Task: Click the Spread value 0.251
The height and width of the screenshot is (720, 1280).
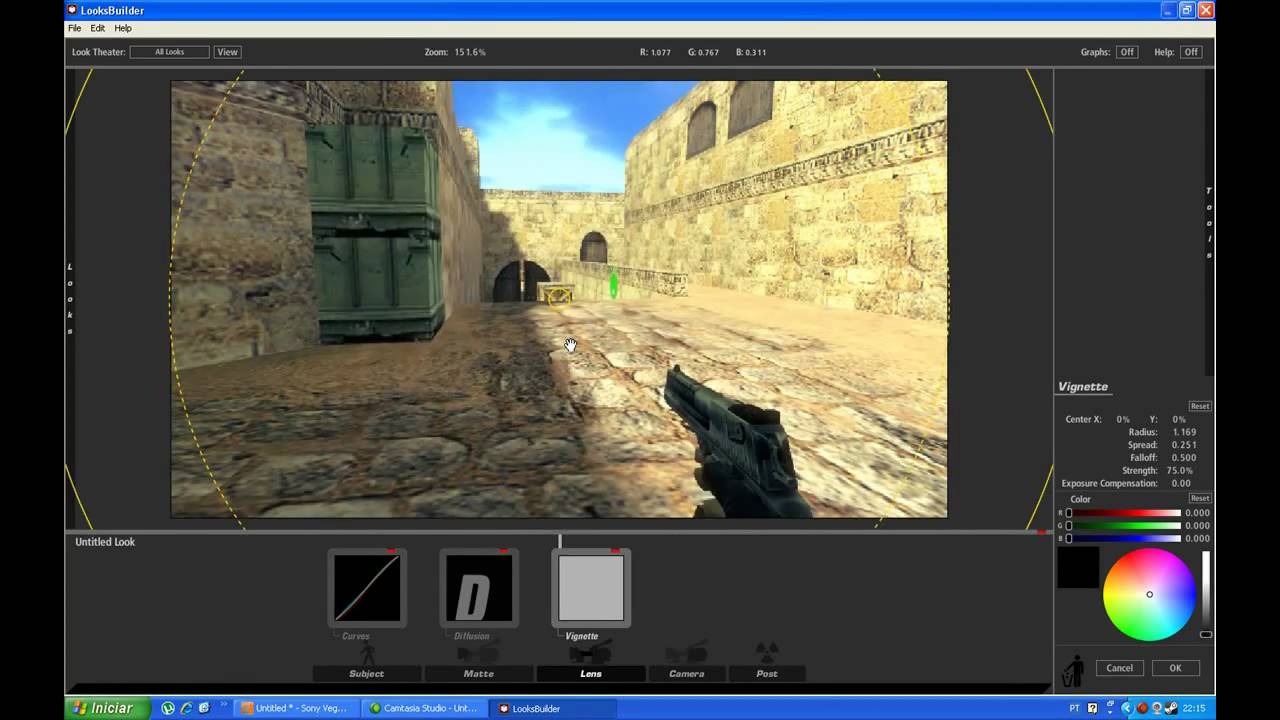Action: point(1184,445)
